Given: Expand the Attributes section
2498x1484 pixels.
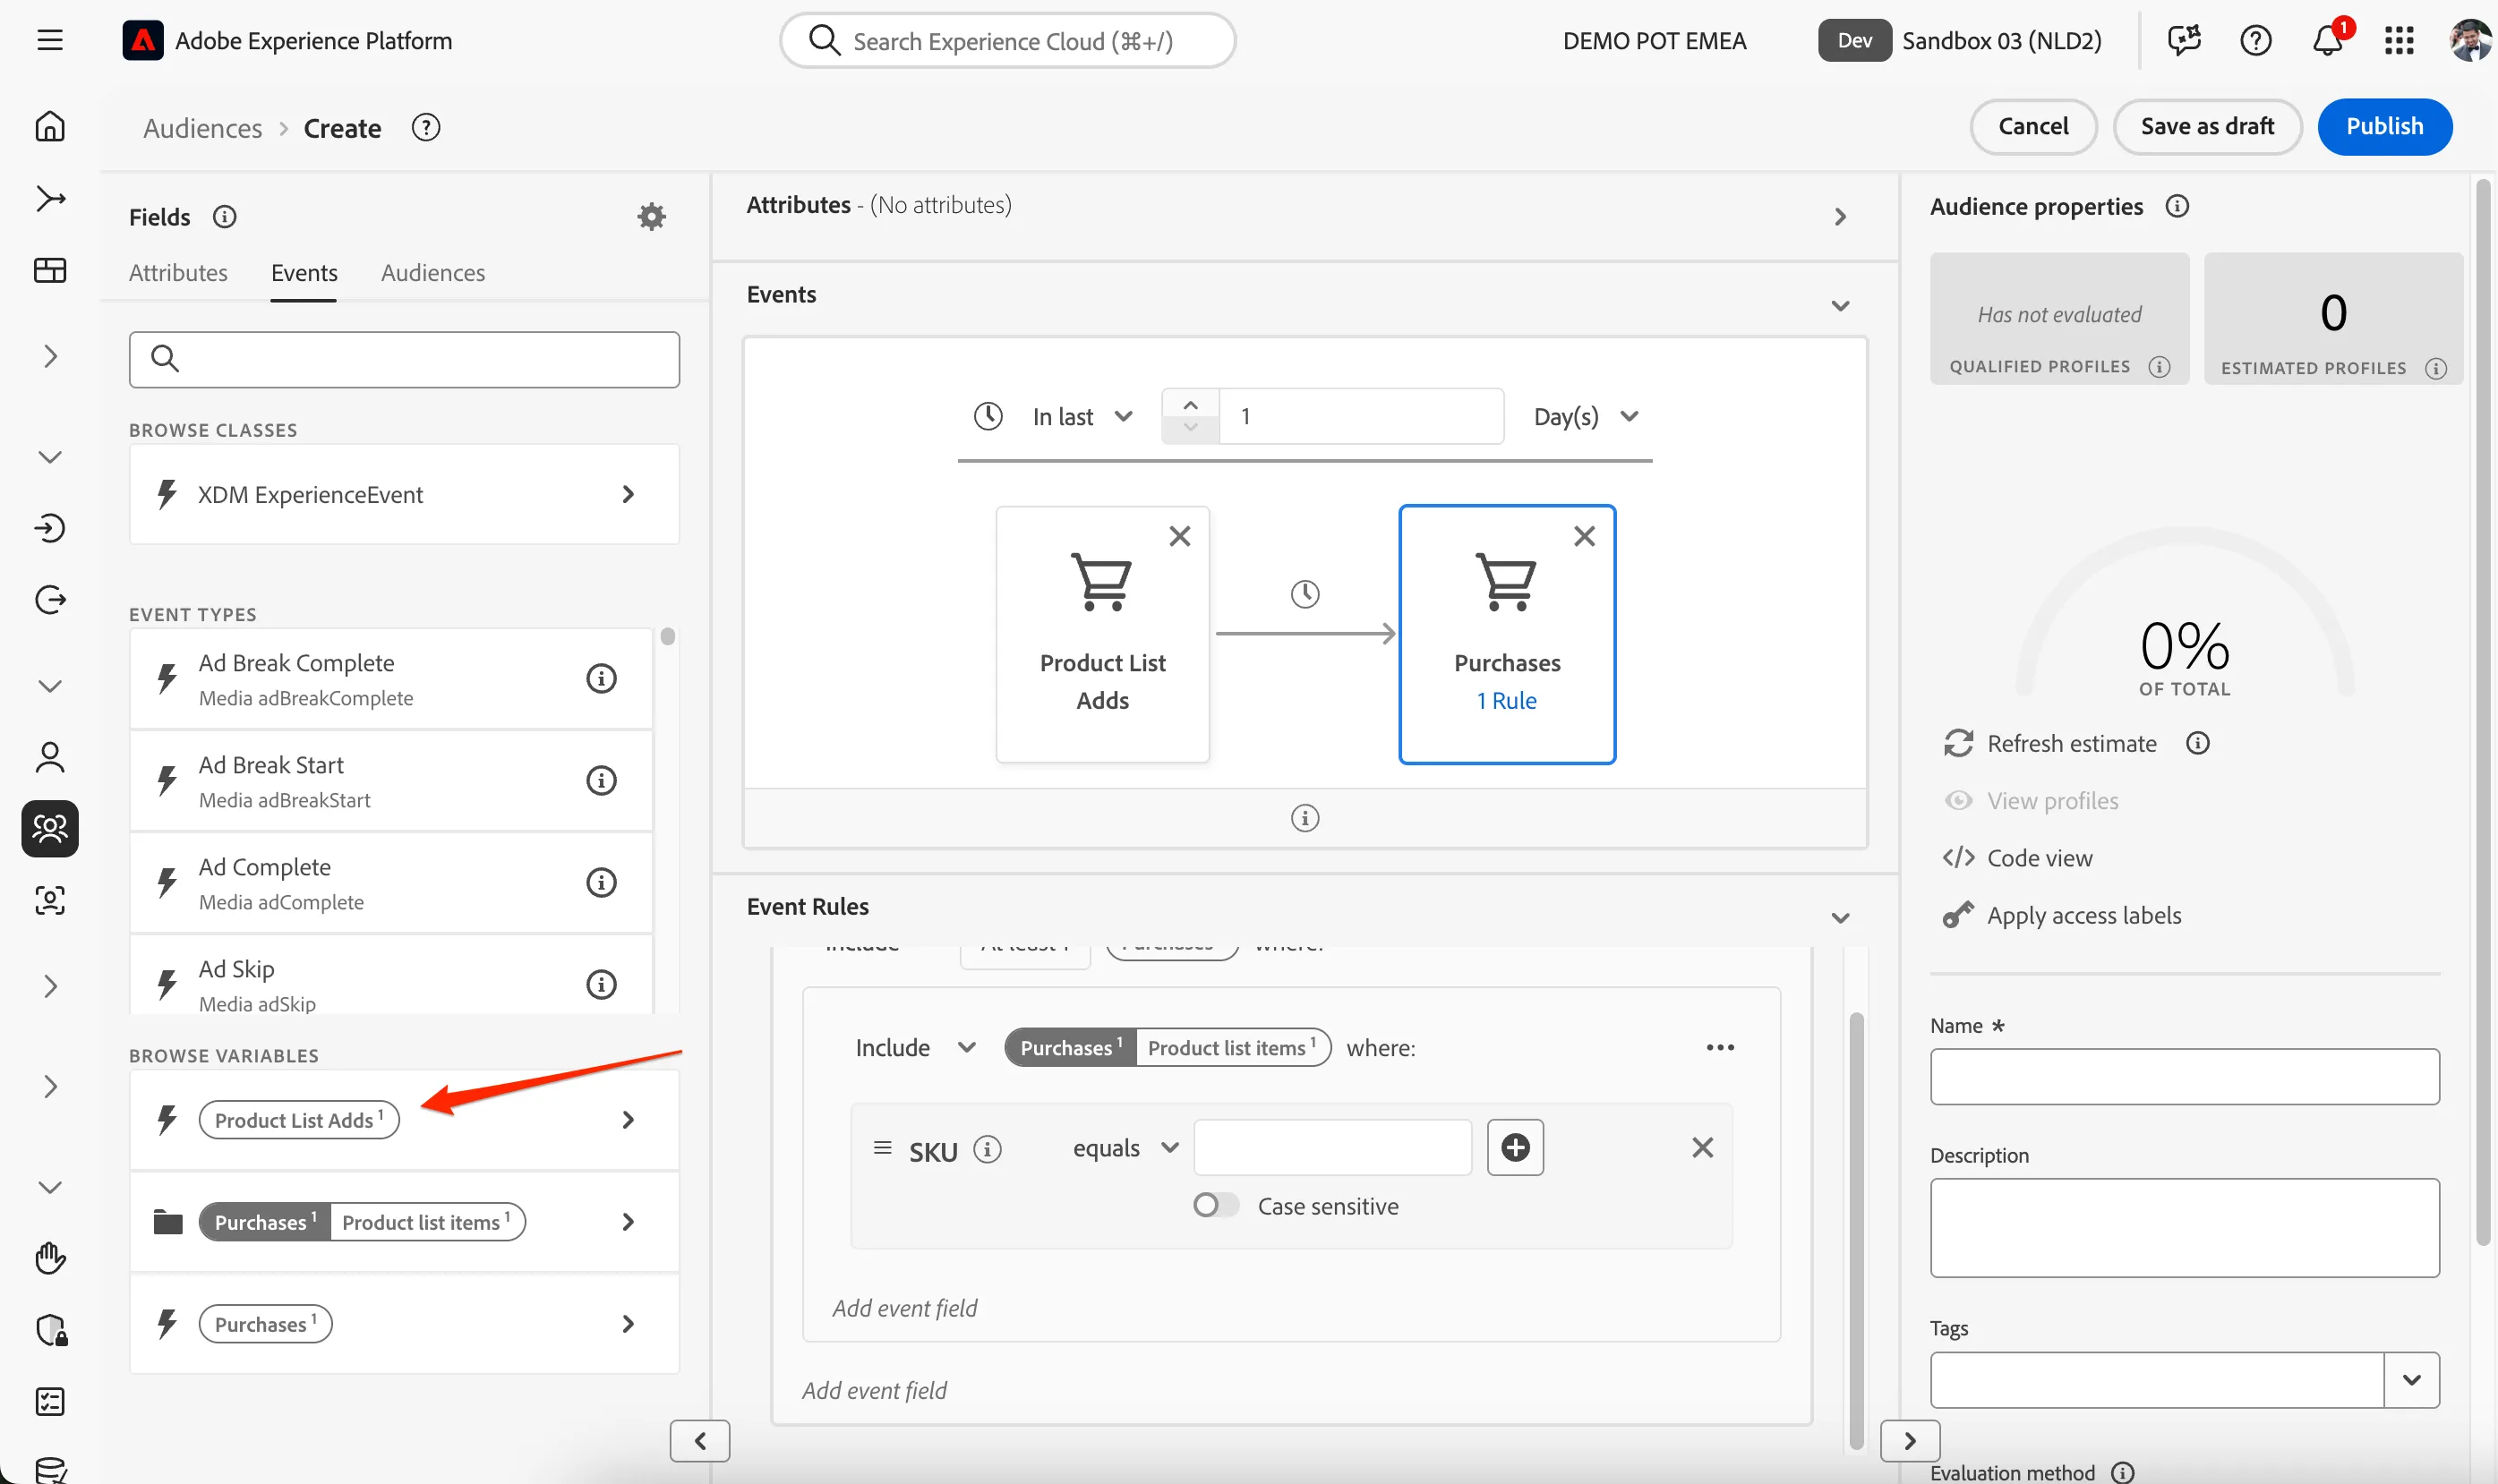Looking at the screenshot, I should (x=1839, y=217).
